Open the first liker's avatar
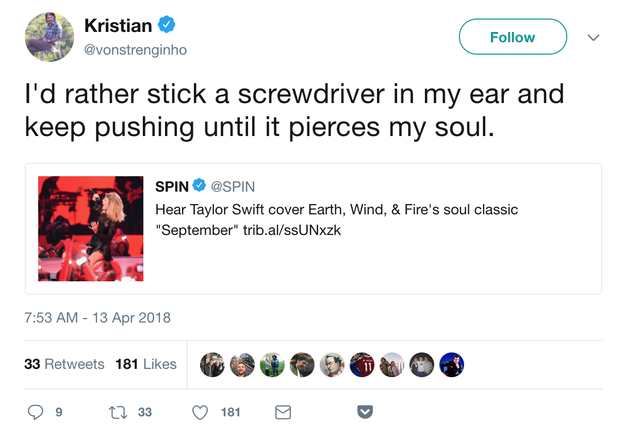The image size is (625, 439). point(212,365)
